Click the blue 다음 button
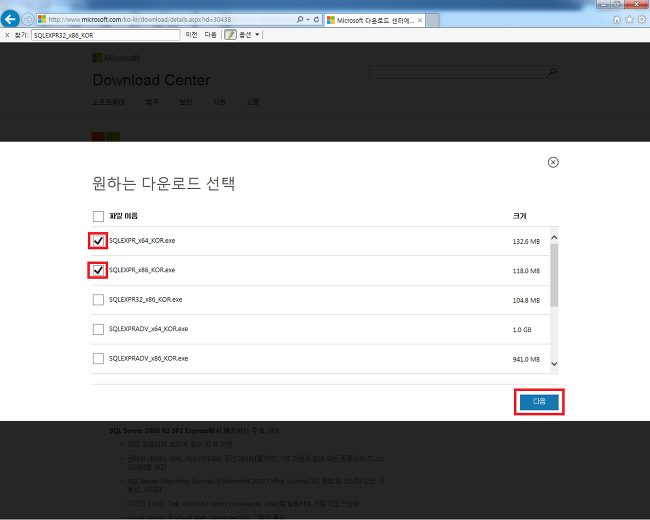 click(x=539, y=401)
